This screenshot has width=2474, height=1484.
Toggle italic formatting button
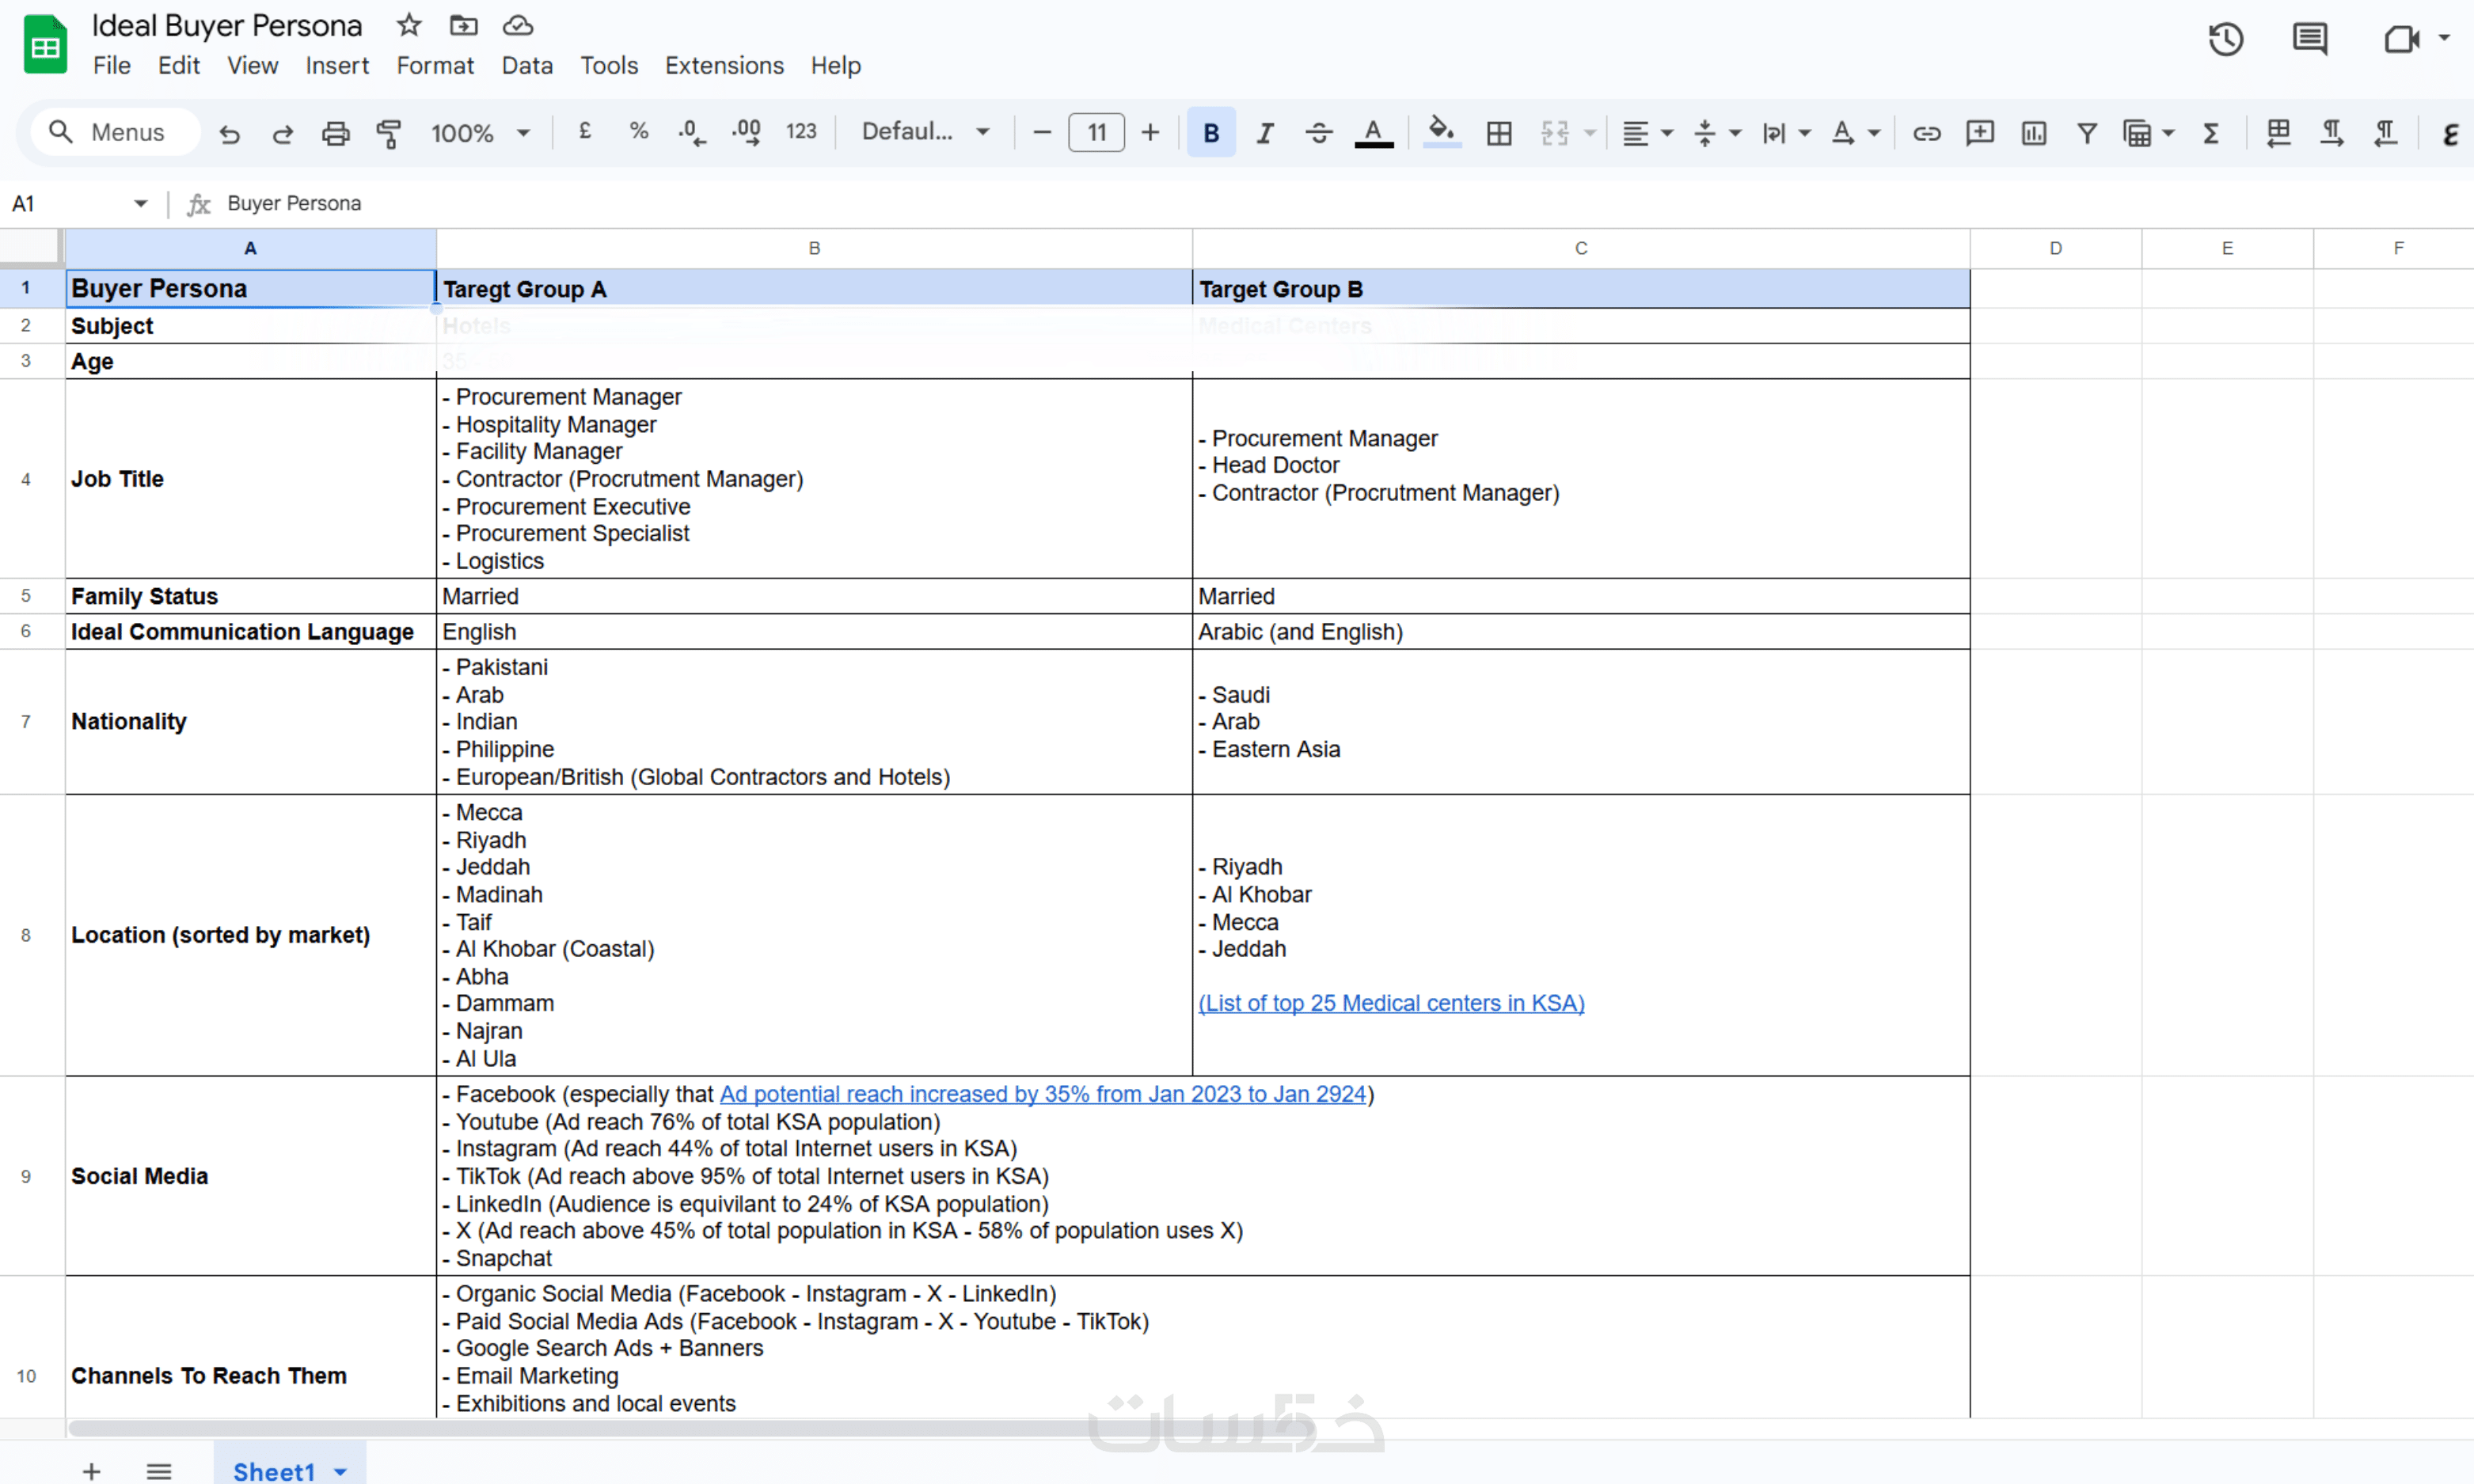click(1264, 133)
